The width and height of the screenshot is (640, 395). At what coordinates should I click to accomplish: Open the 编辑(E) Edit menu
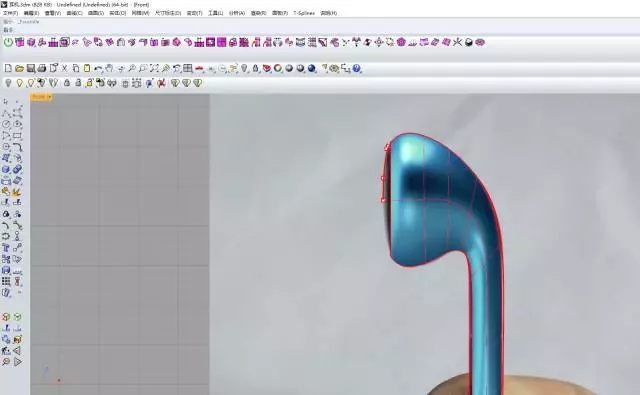tap(31, 13)
